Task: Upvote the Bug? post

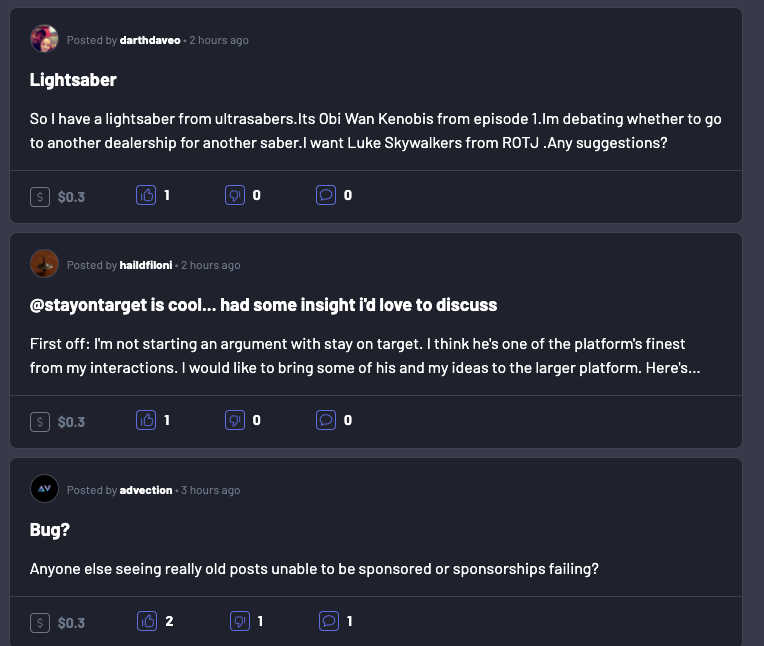Action: pyautogui.click(x=147, y=621)
